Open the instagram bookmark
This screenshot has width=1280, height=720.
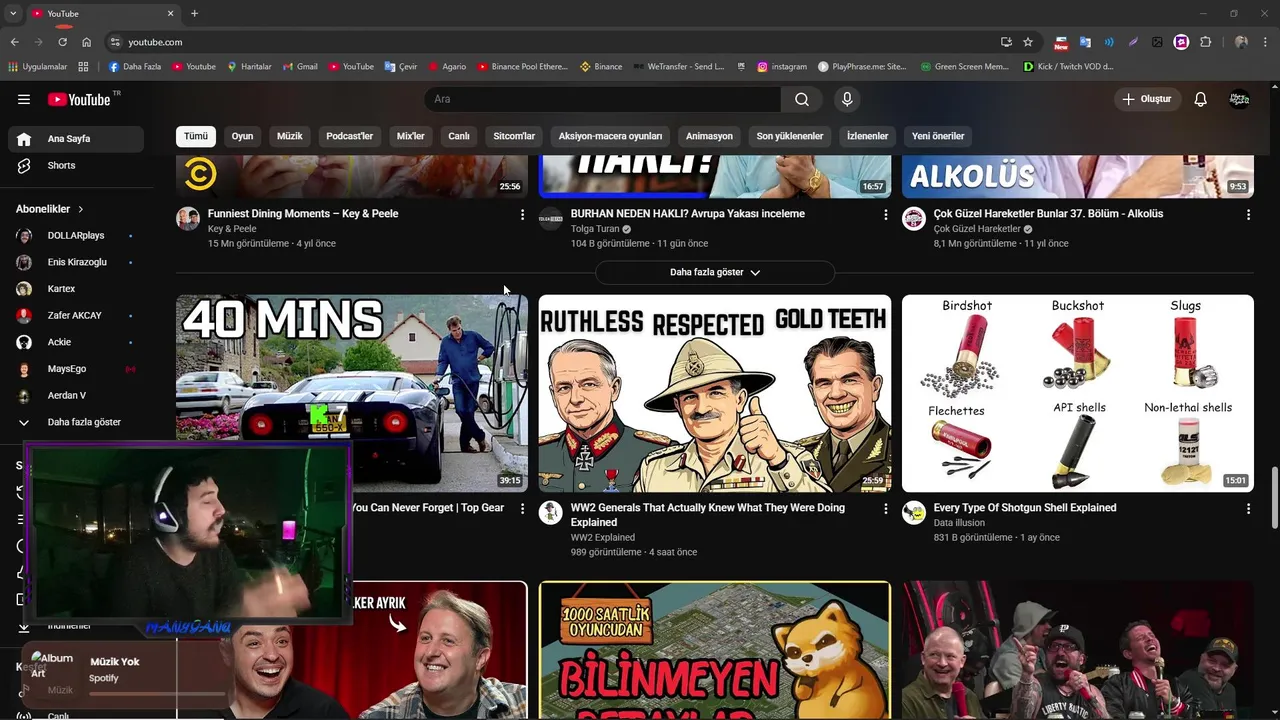click(x=782, y=67)
